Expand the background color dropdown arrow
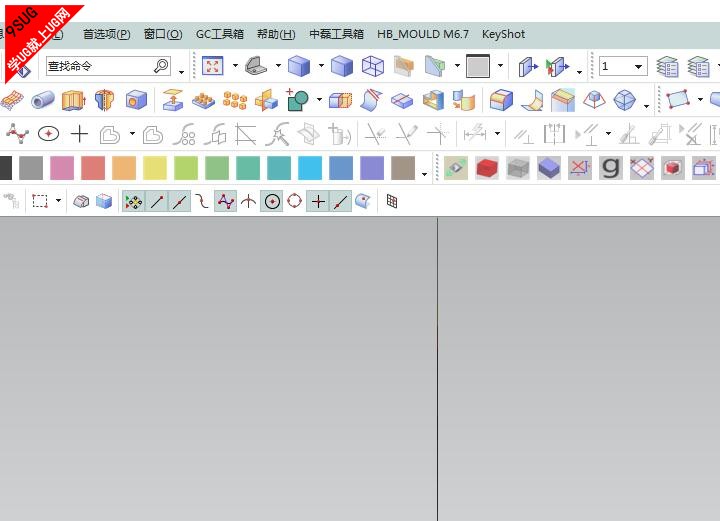Viewport: 720px width, 521px height. click(500, 66)
